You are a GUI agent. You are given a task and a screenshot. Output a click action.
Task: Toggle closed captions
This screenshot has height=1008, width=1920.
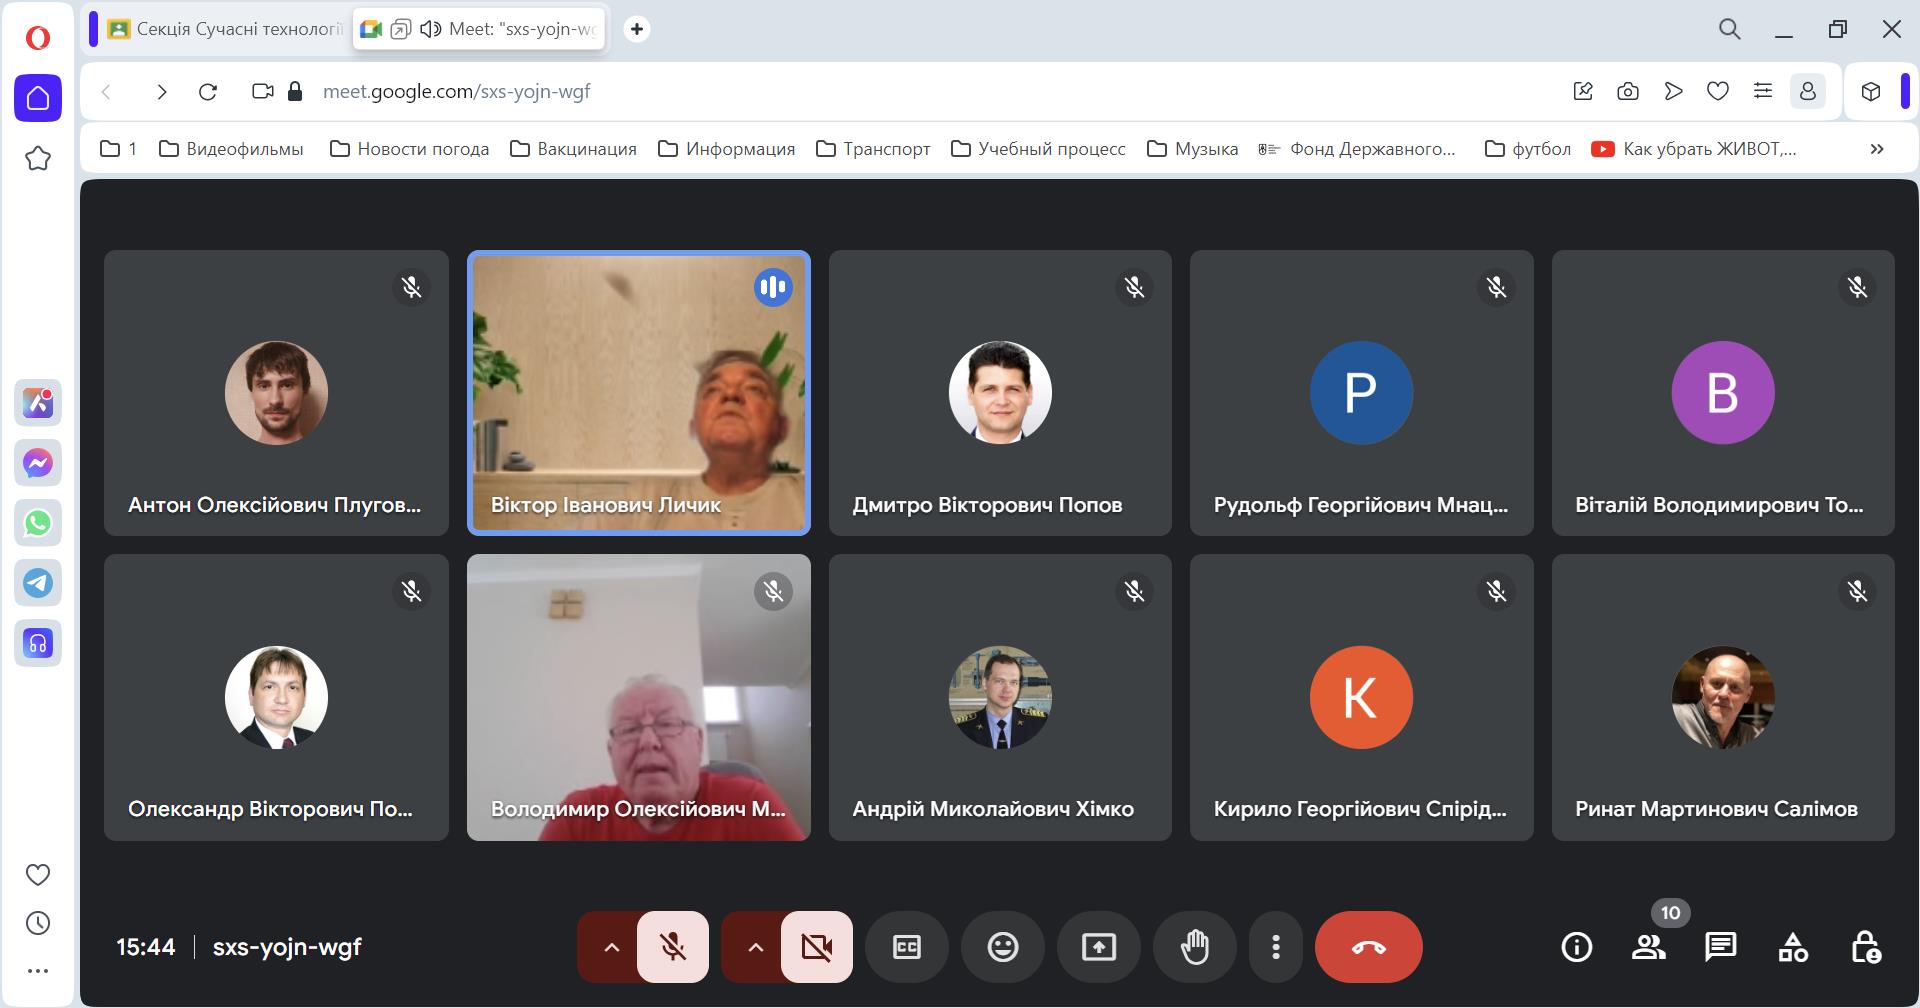click(906, 947)
